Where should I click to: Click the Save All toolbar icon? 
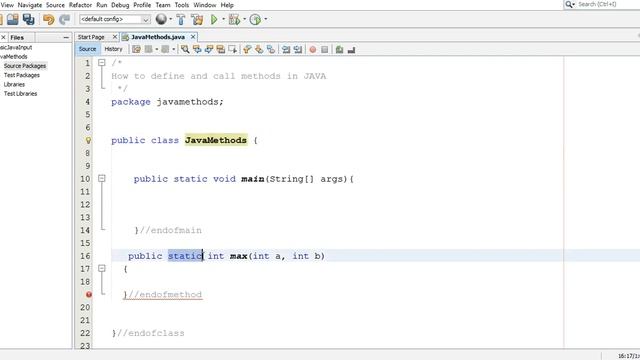28,19
